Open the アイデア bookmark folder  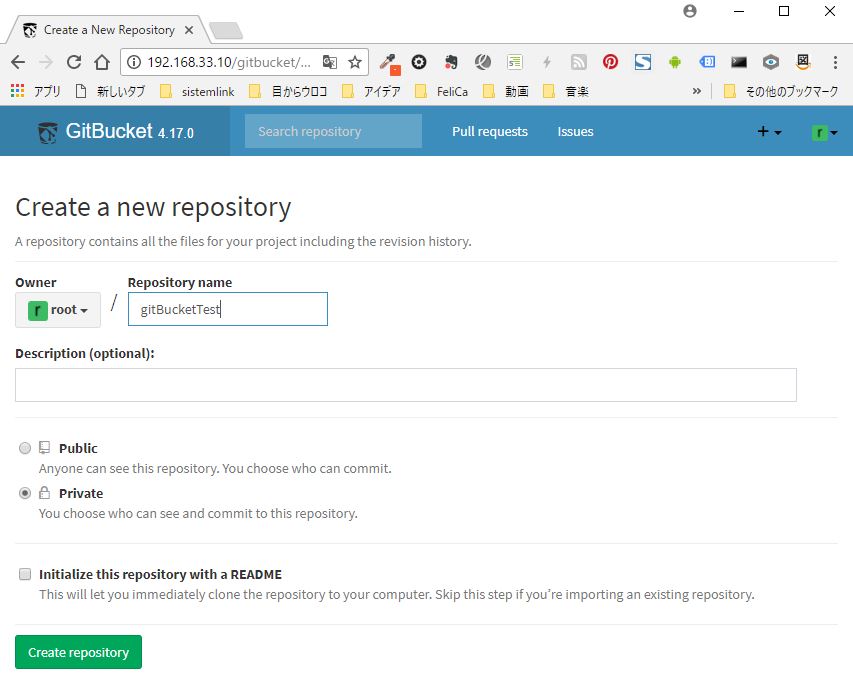[372, 91]
